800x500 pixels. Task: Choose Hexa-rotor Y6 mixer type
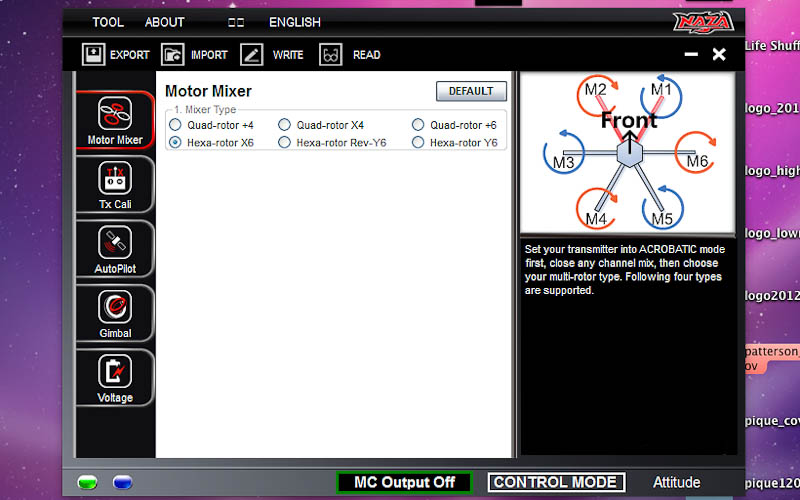pos(418,143)
